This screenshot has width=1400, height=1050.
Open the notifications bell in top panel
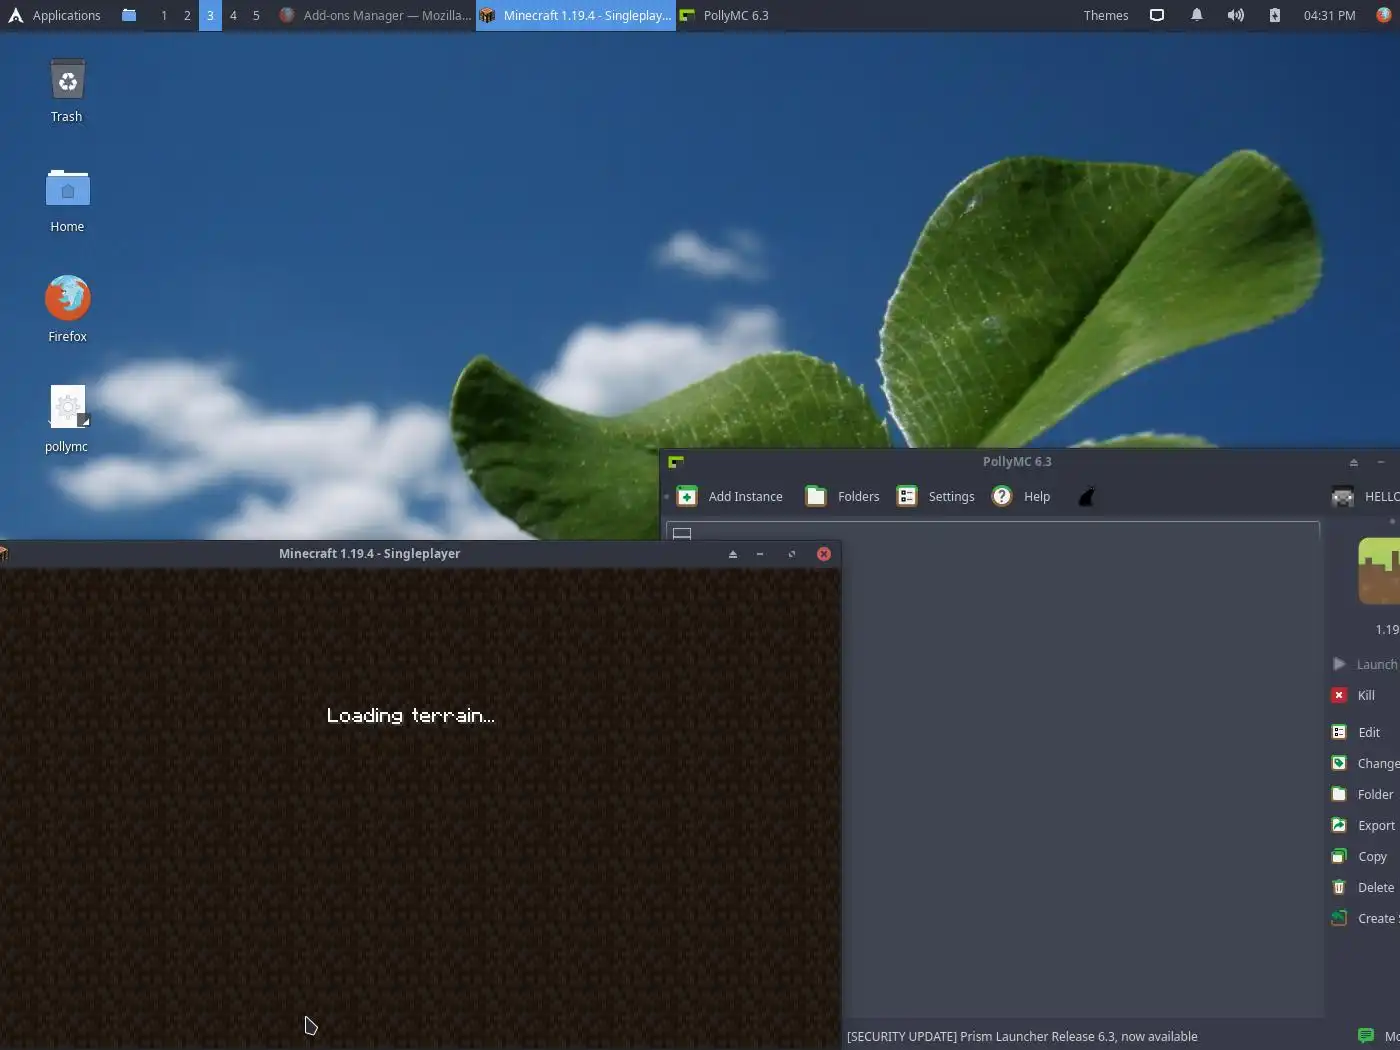pos(1196,15)
